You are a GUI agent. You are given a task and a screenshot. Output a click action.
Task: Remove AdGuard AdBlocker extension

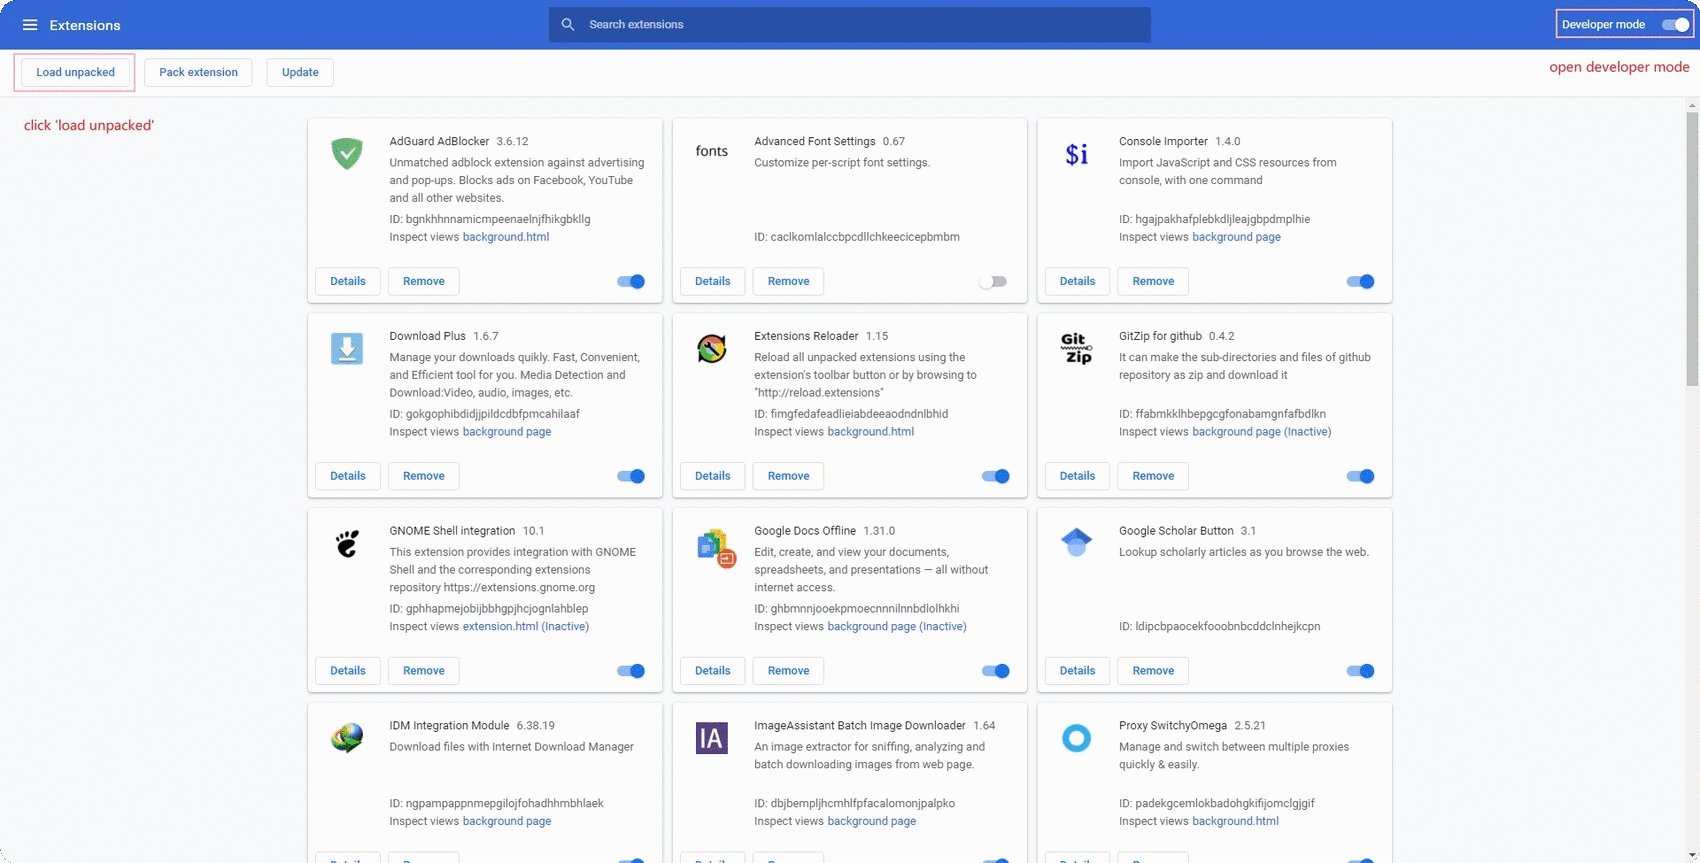(x=424, y=281)
